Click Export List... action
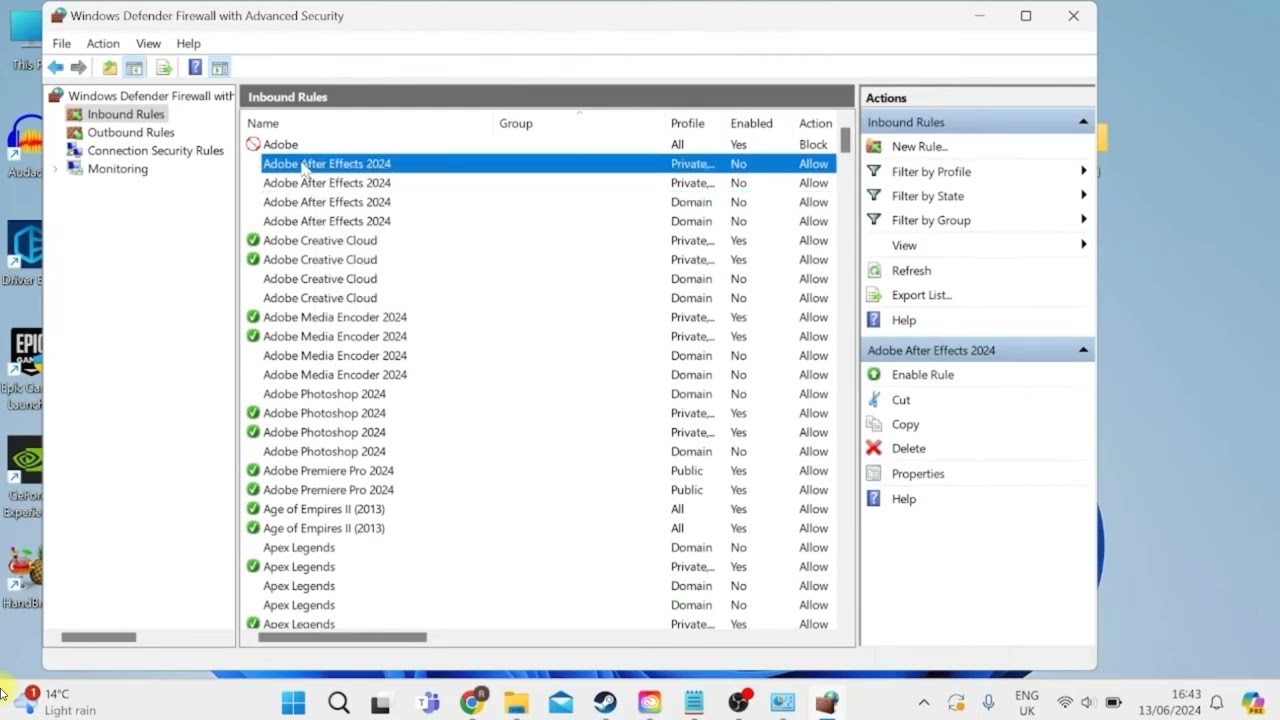Viewport: 1280px width, 720px height. pyautogui.click(x=922, y=295)
